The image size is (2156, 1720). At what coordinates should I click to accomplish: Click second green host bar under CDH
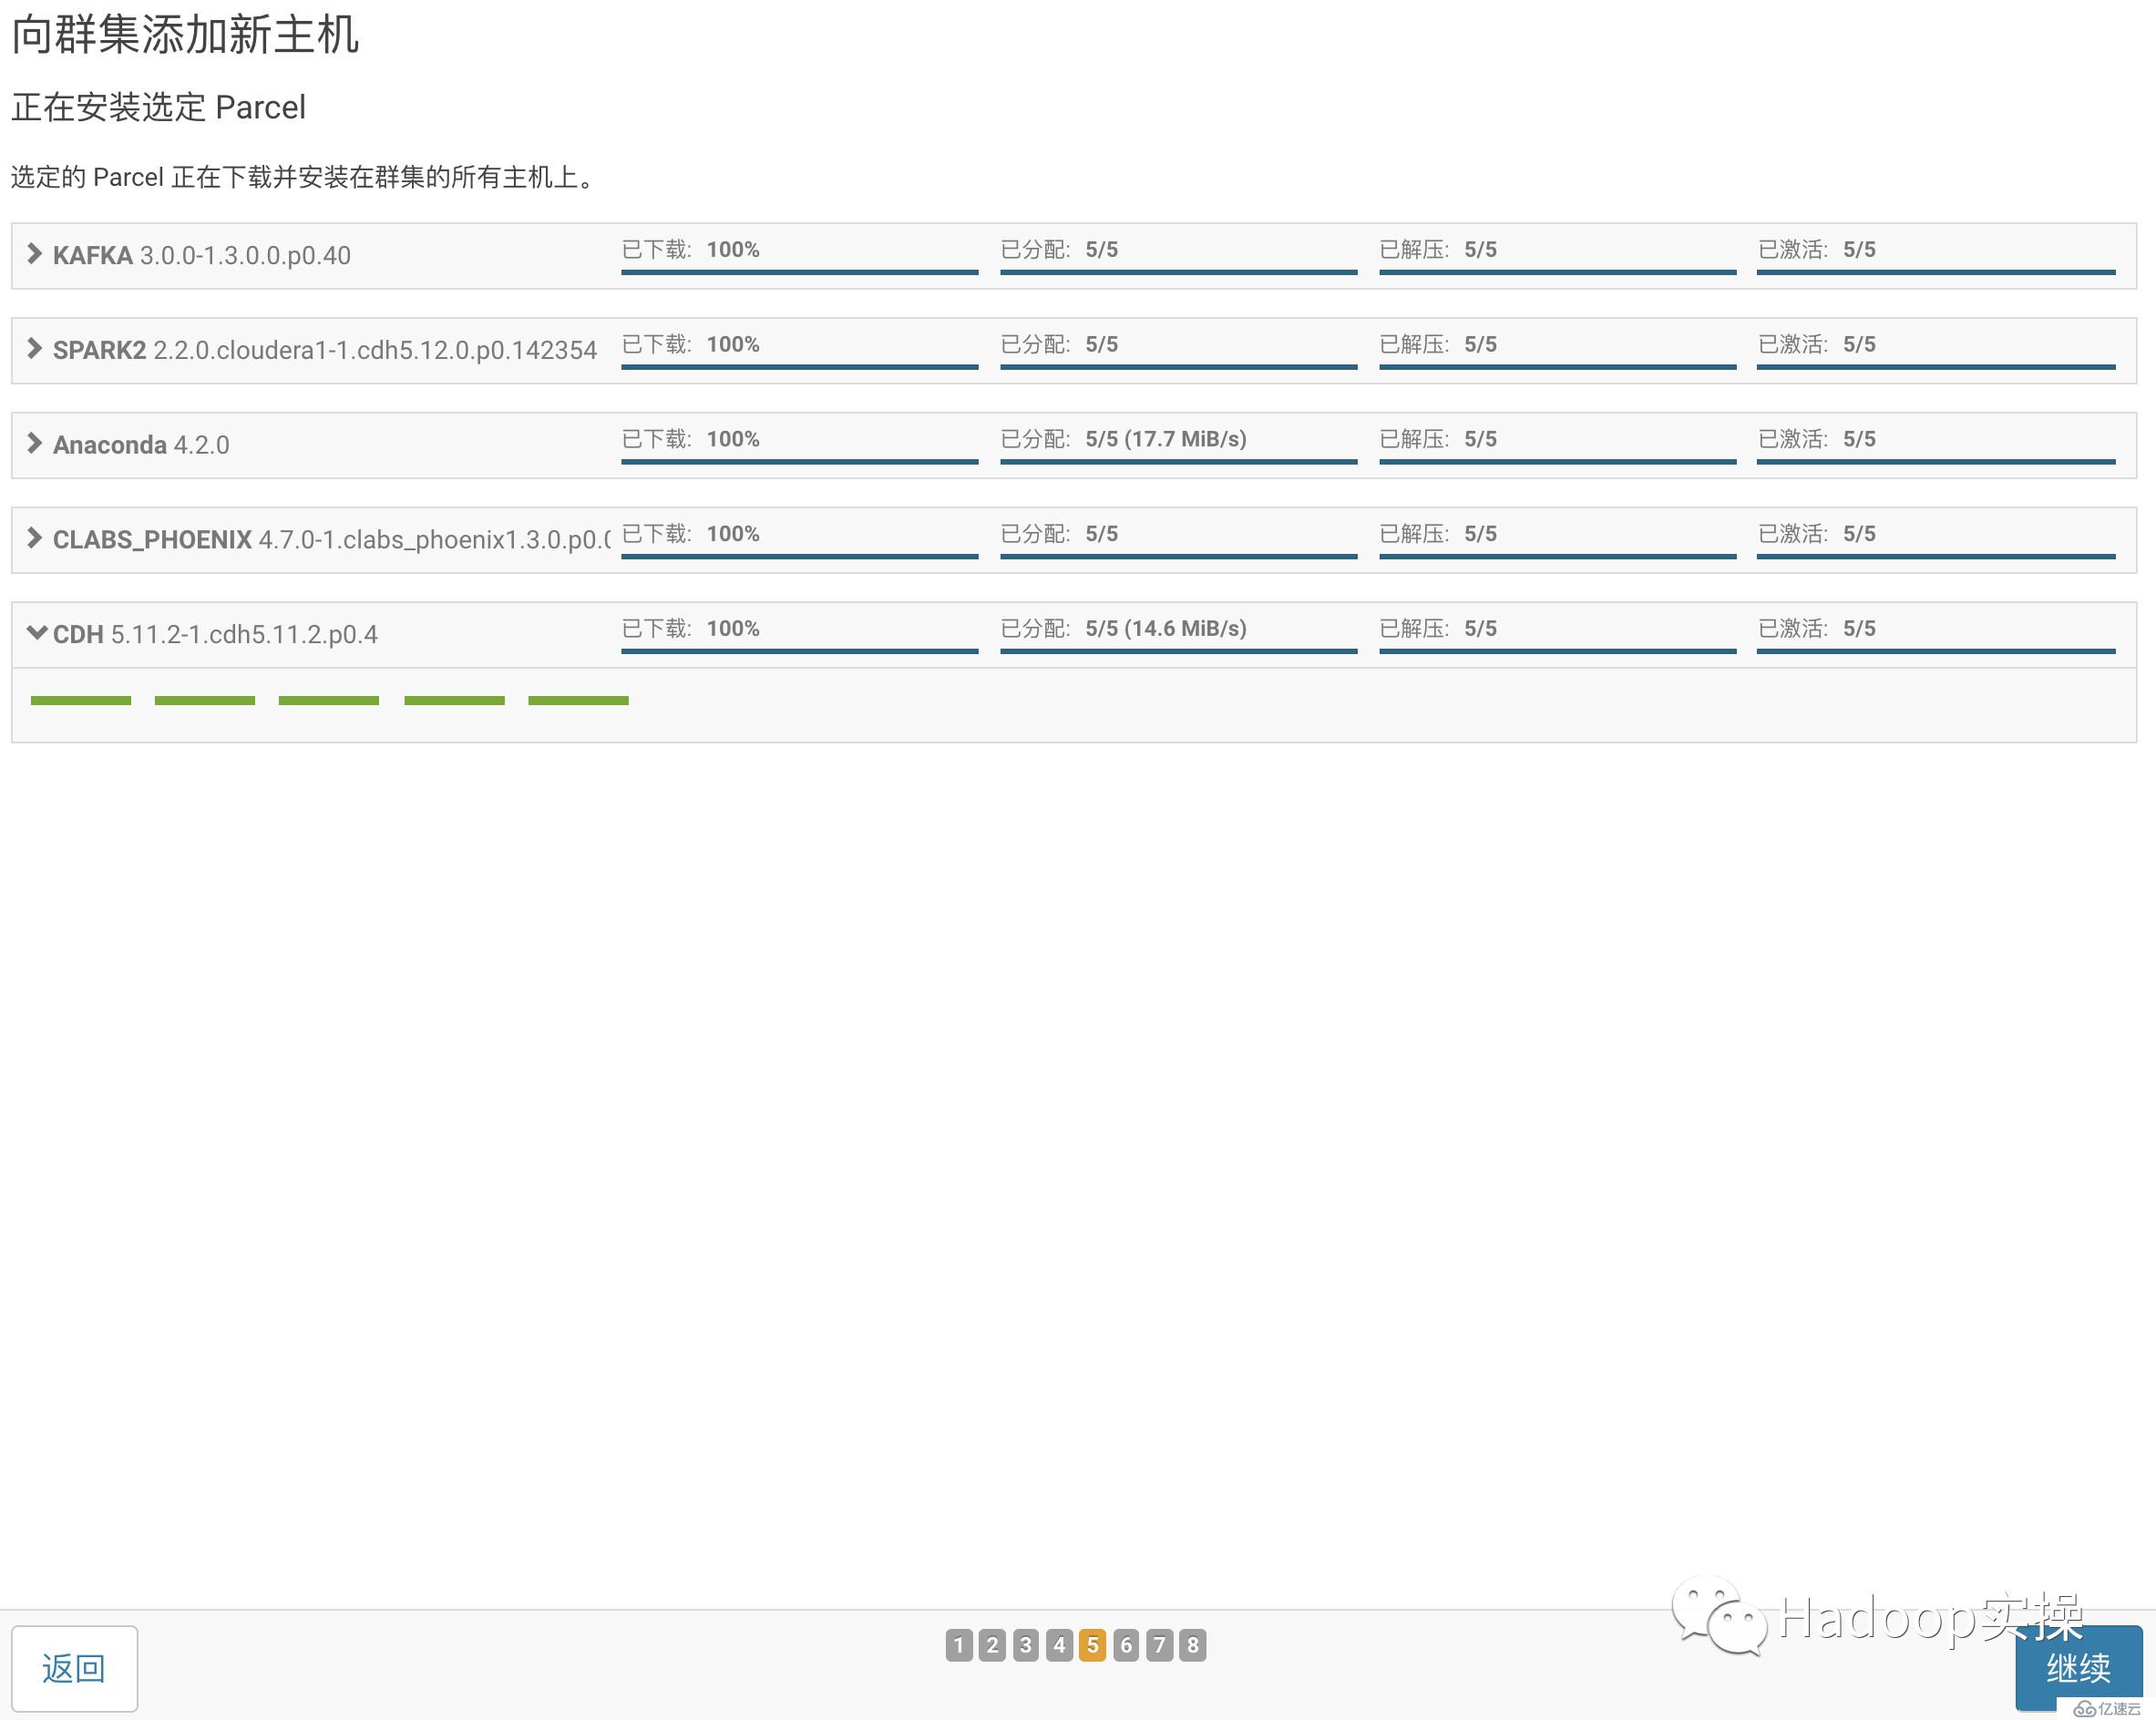click(205, 700)
